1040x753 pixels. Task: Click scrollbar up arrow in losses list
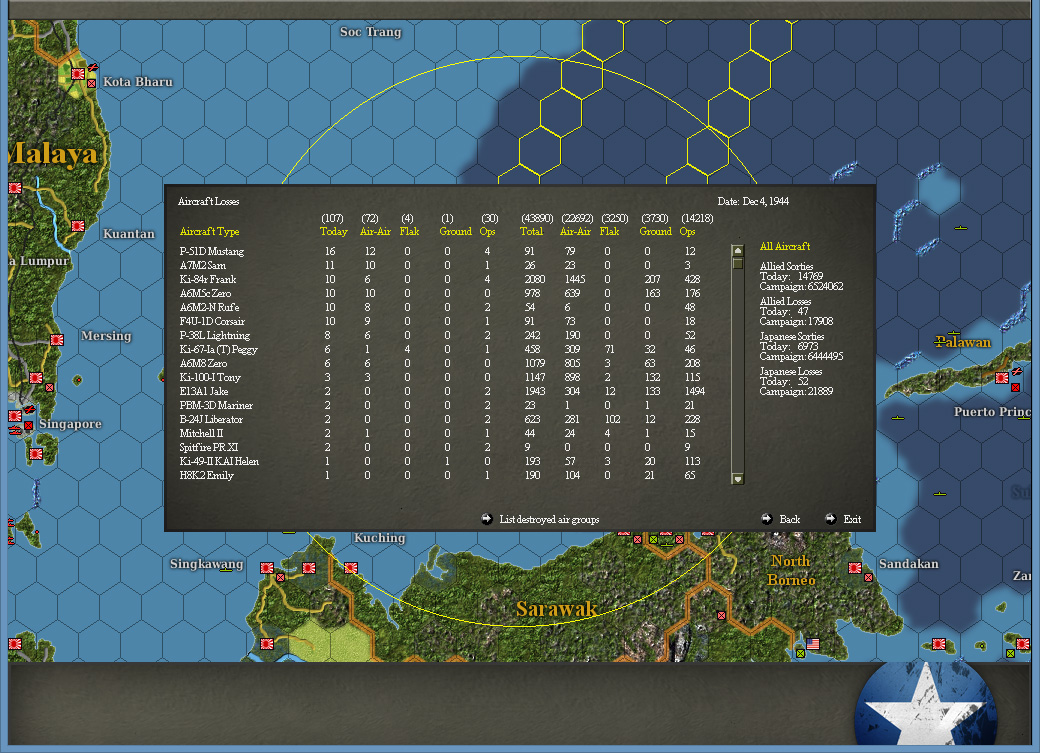tap(738, 251)
